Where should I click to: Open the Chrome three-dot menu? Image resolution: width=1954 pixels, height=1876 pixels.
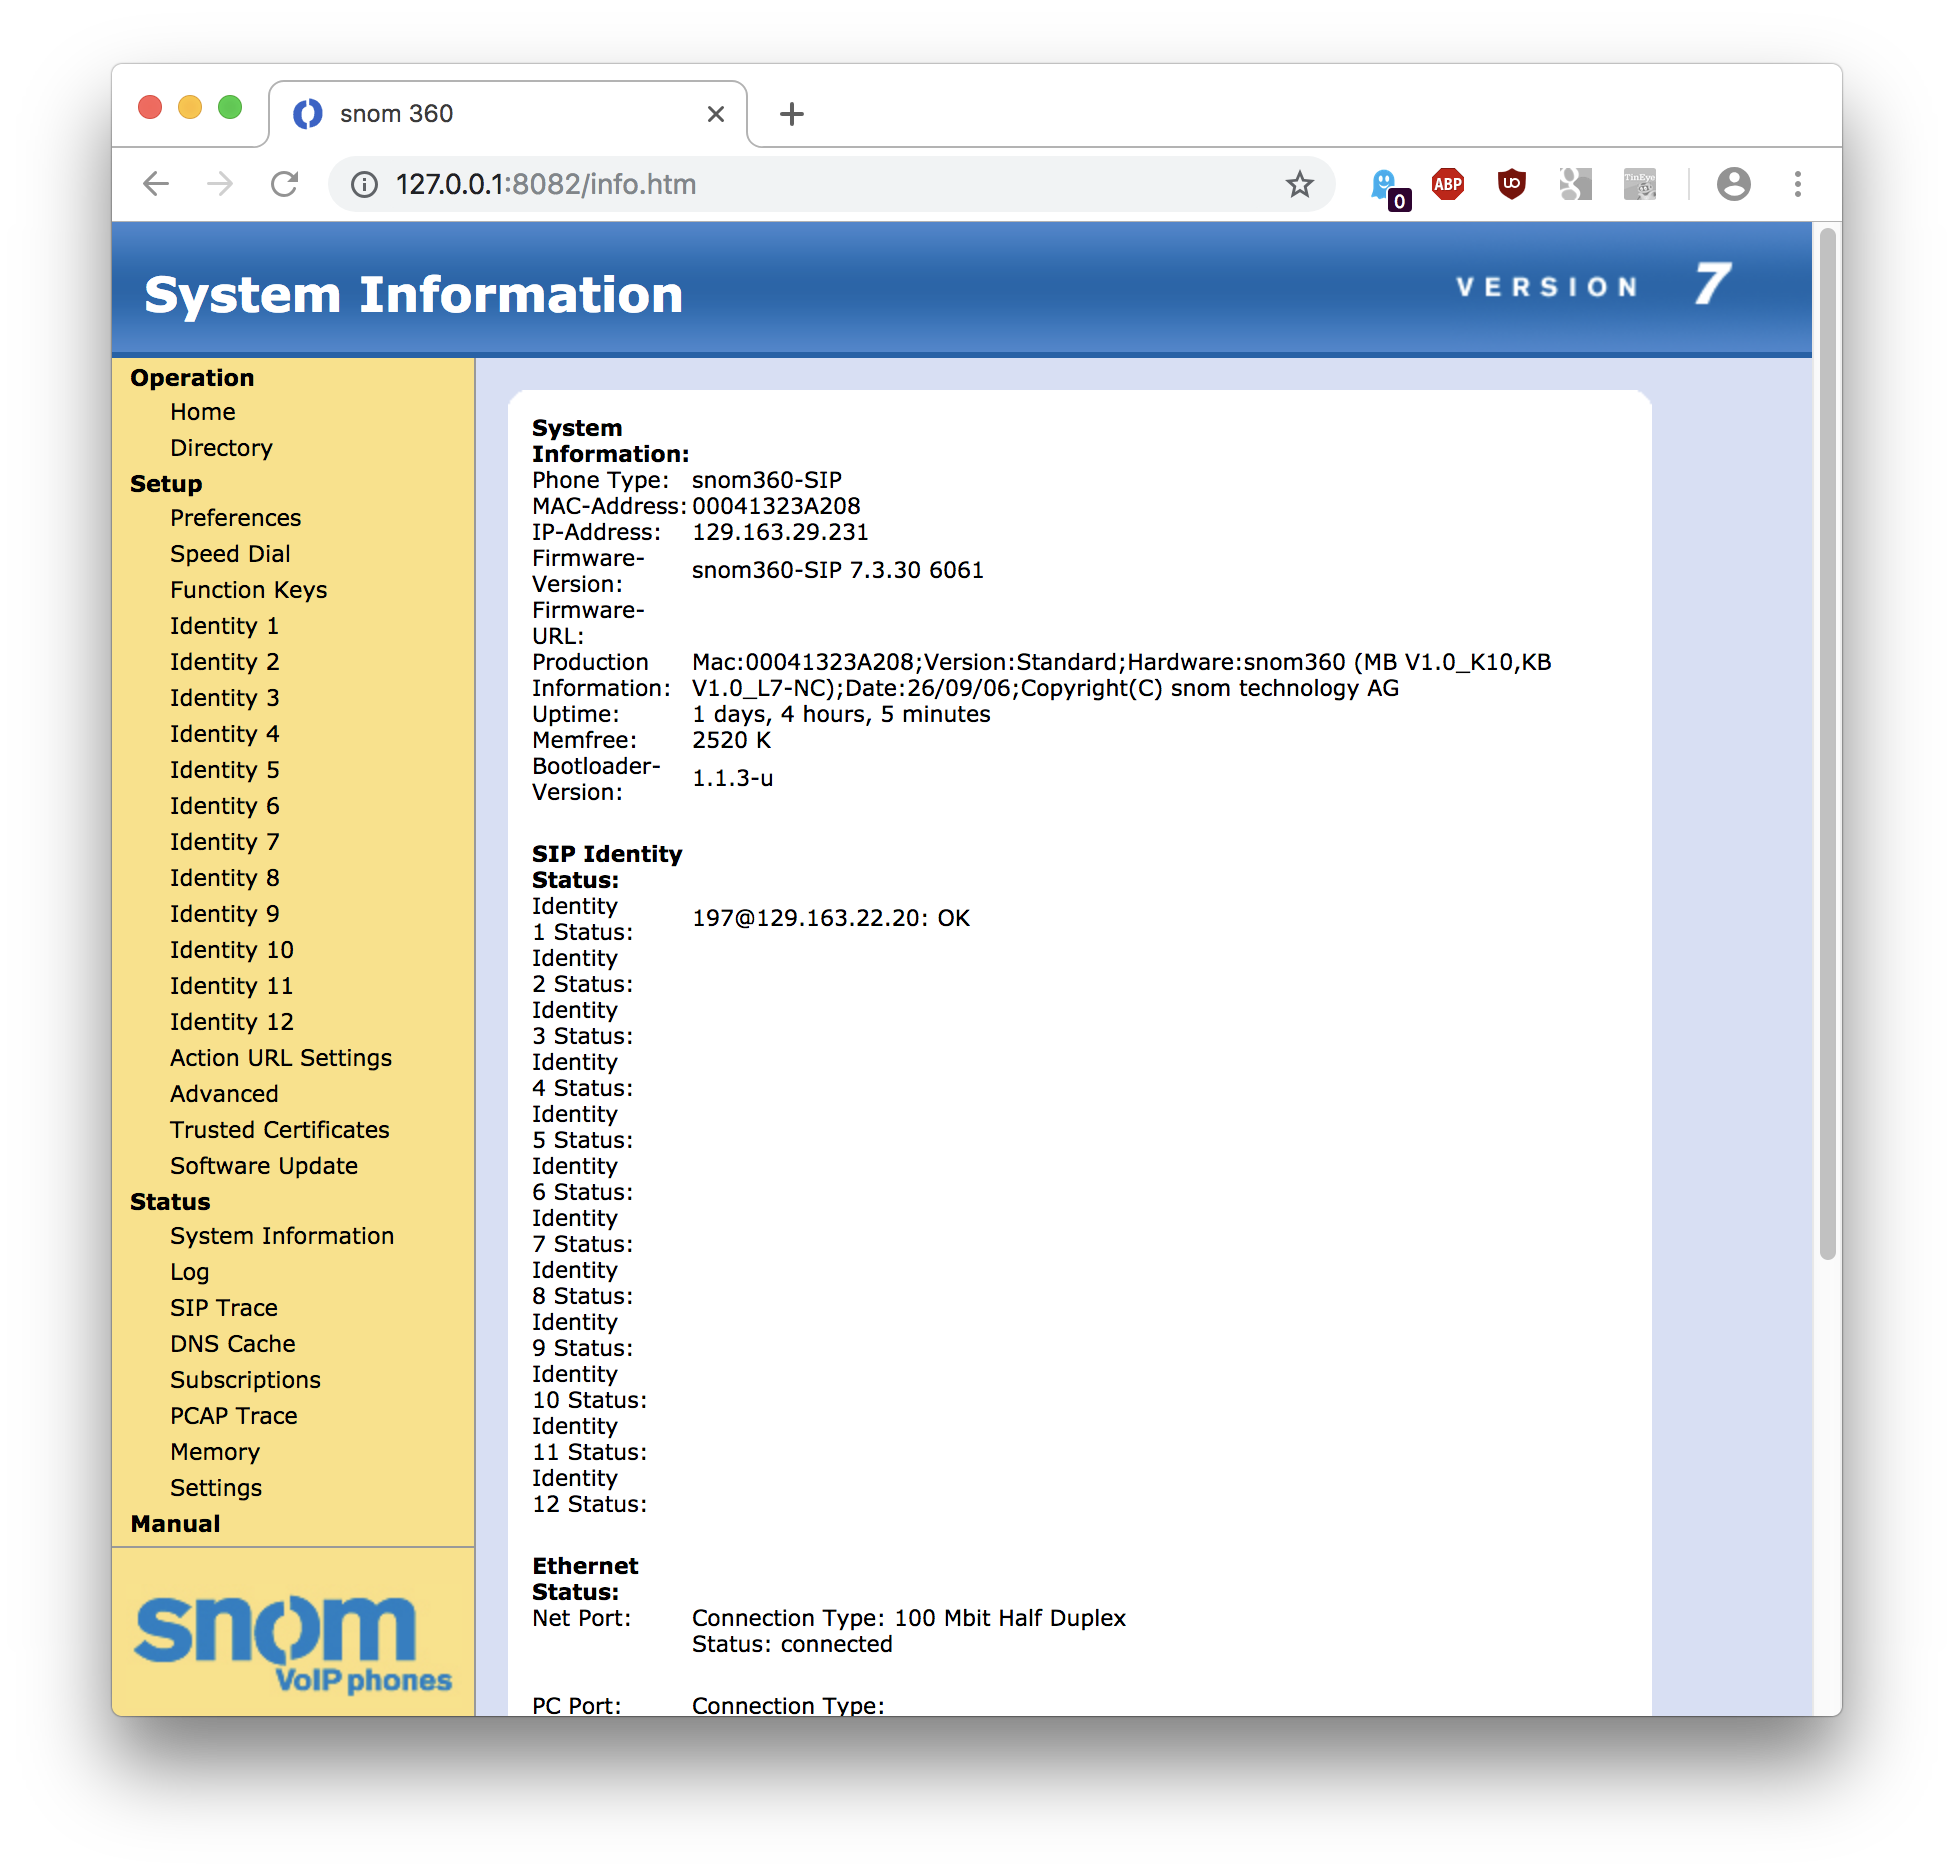point(1797,184)
